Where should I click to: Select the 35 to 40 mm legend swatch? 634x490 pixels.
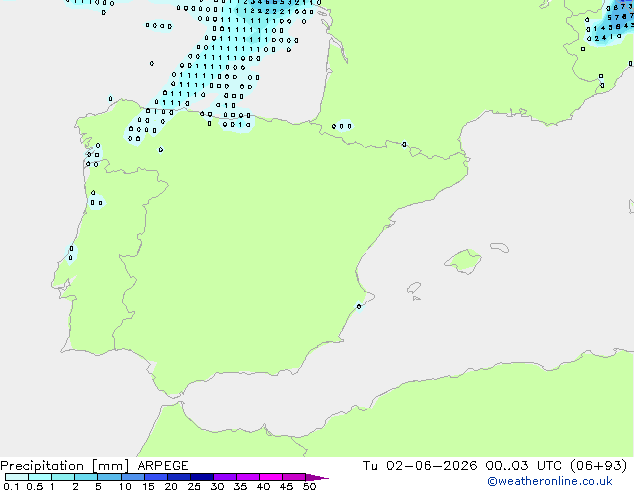[248, 477]
